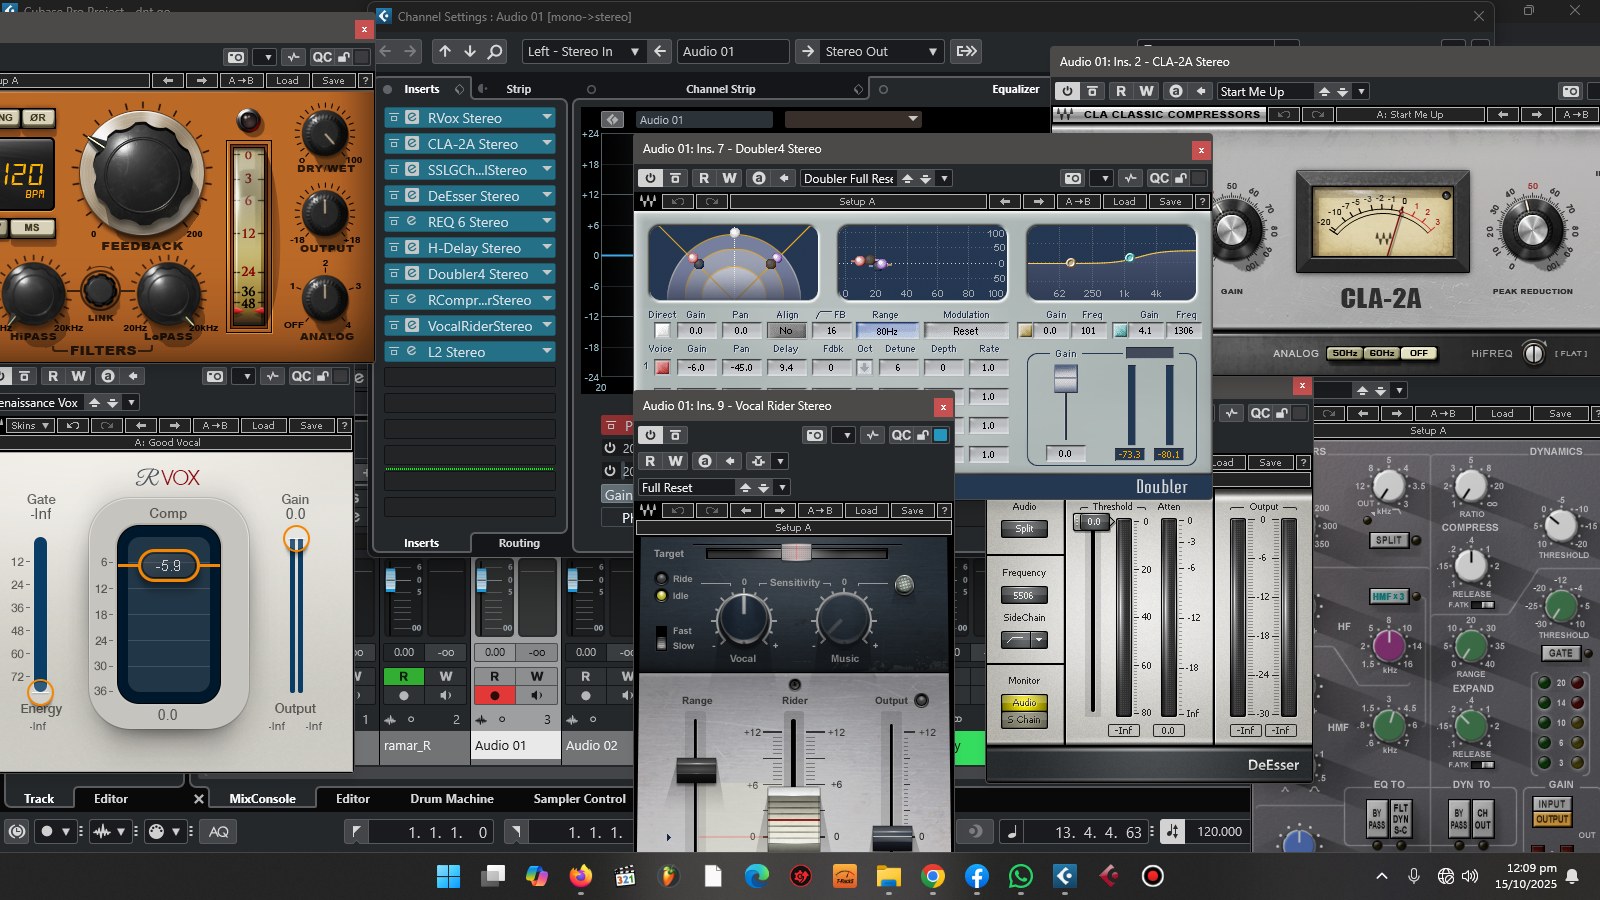Image resolution: width=1600 pixels, height=900 pixels.
Task: Go to next channel down arrow
Action: coord(470,51)
